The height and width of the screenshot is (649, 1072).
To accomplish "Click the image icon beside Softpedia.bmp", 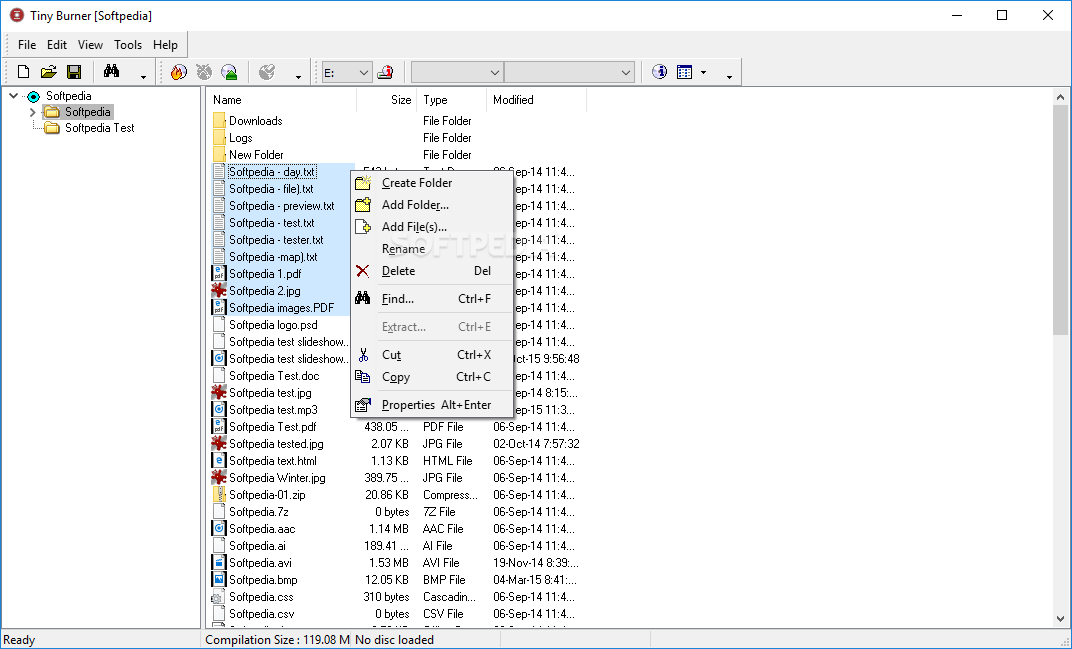I will pos(219,580).
